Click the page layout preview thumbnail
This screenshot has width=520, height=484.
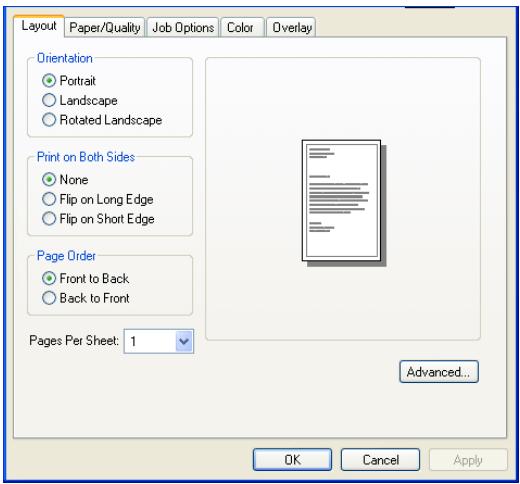[x=344, y=203]
